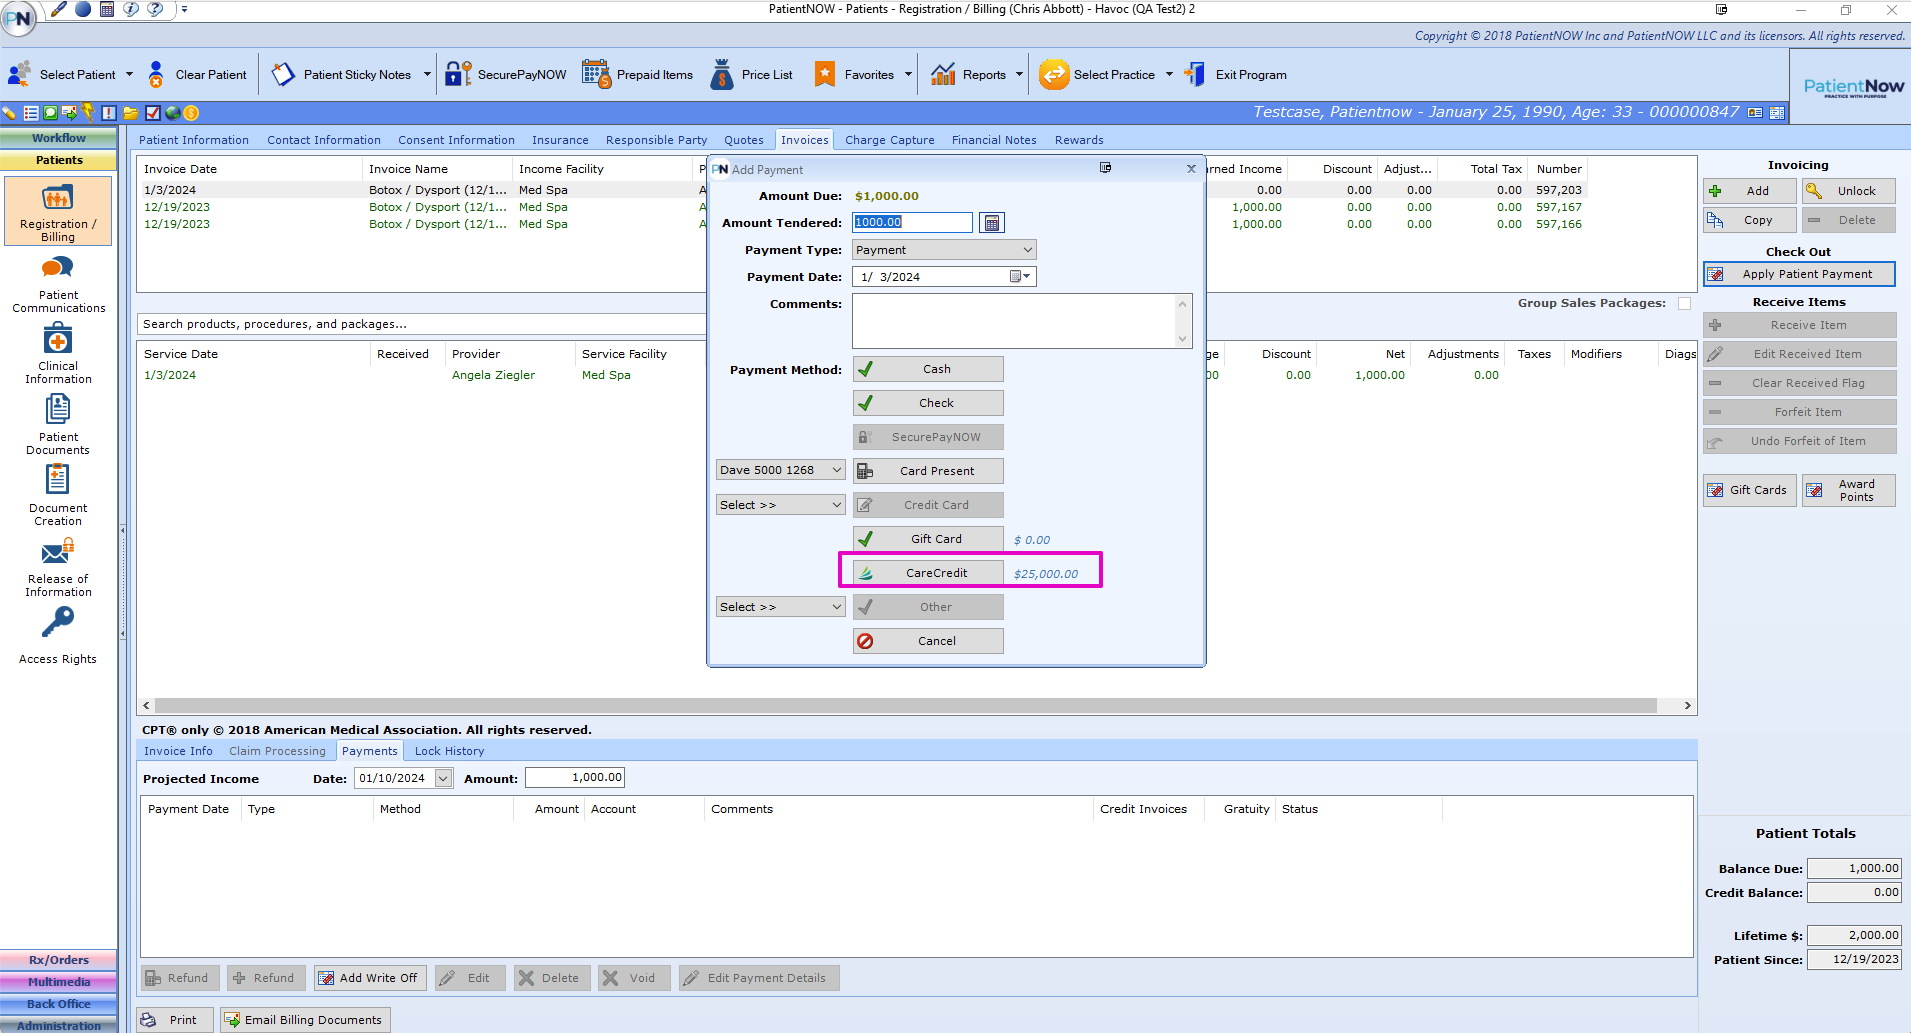
Task: Select the Rx pill icon in the toolbar
Action: pyautogui.click(x=9, y=113)
